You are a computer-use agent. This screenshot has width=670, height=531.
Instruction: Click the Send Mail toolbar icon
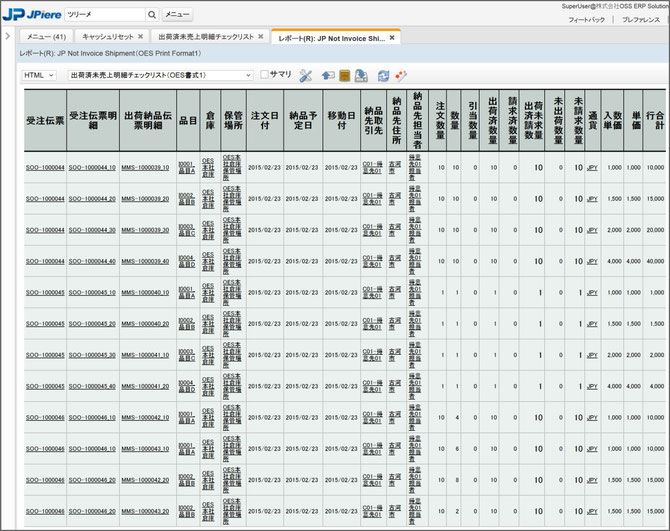[x=328, y=76]
